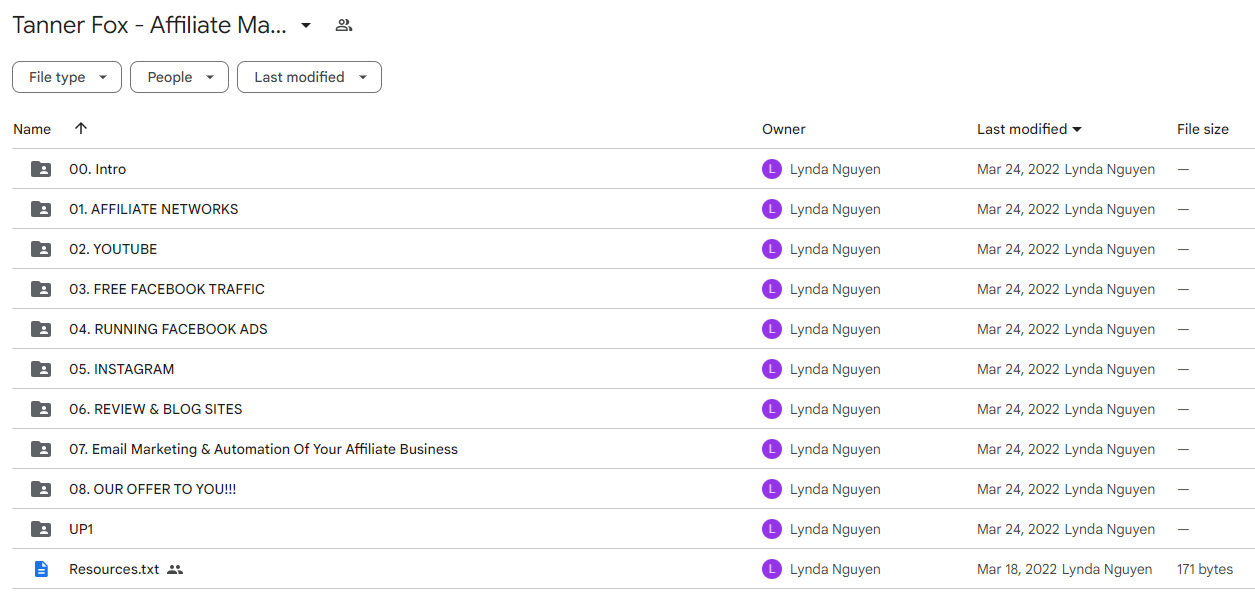Viewport: 1255px width, 608px height.
Task: Click Mar 24, 2022 date in 02. YOUTUBE row
Action: (1018, 249)
